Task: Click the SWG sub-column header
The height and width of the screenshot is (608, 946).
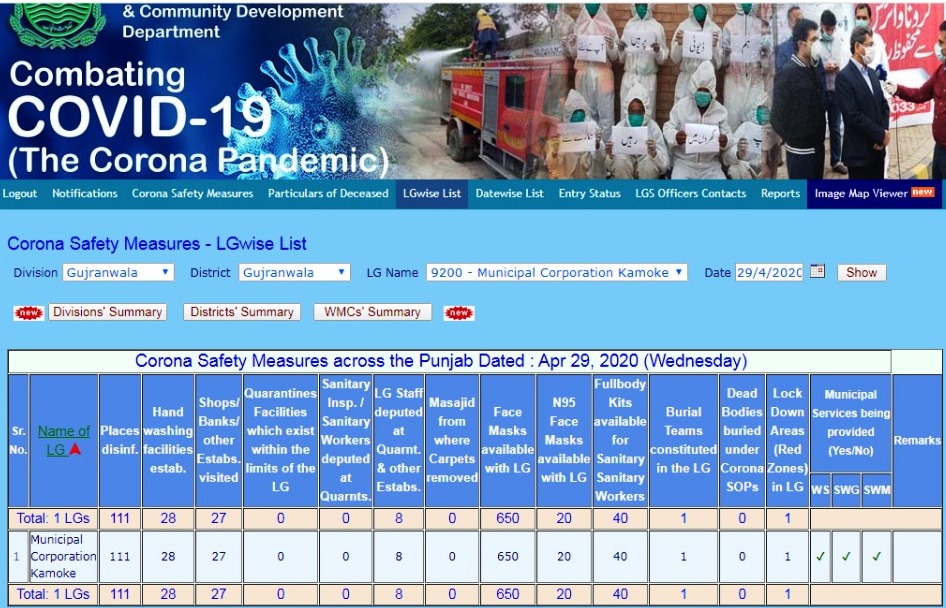Action: [846, 490]
